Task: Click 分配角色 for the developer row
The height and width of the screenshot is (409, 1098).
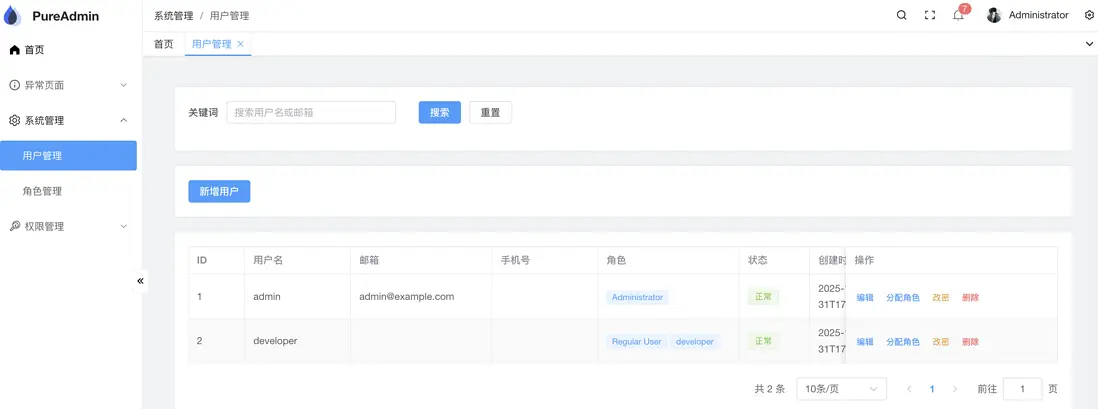Action: click(x=903, y=342)
